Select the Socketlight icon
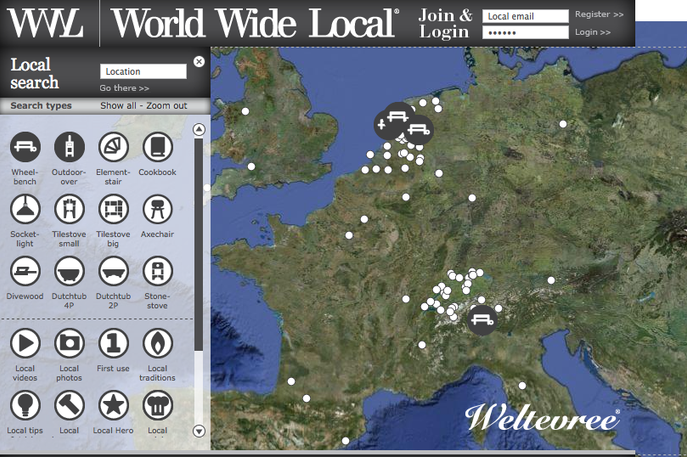 tap(25, 209)
